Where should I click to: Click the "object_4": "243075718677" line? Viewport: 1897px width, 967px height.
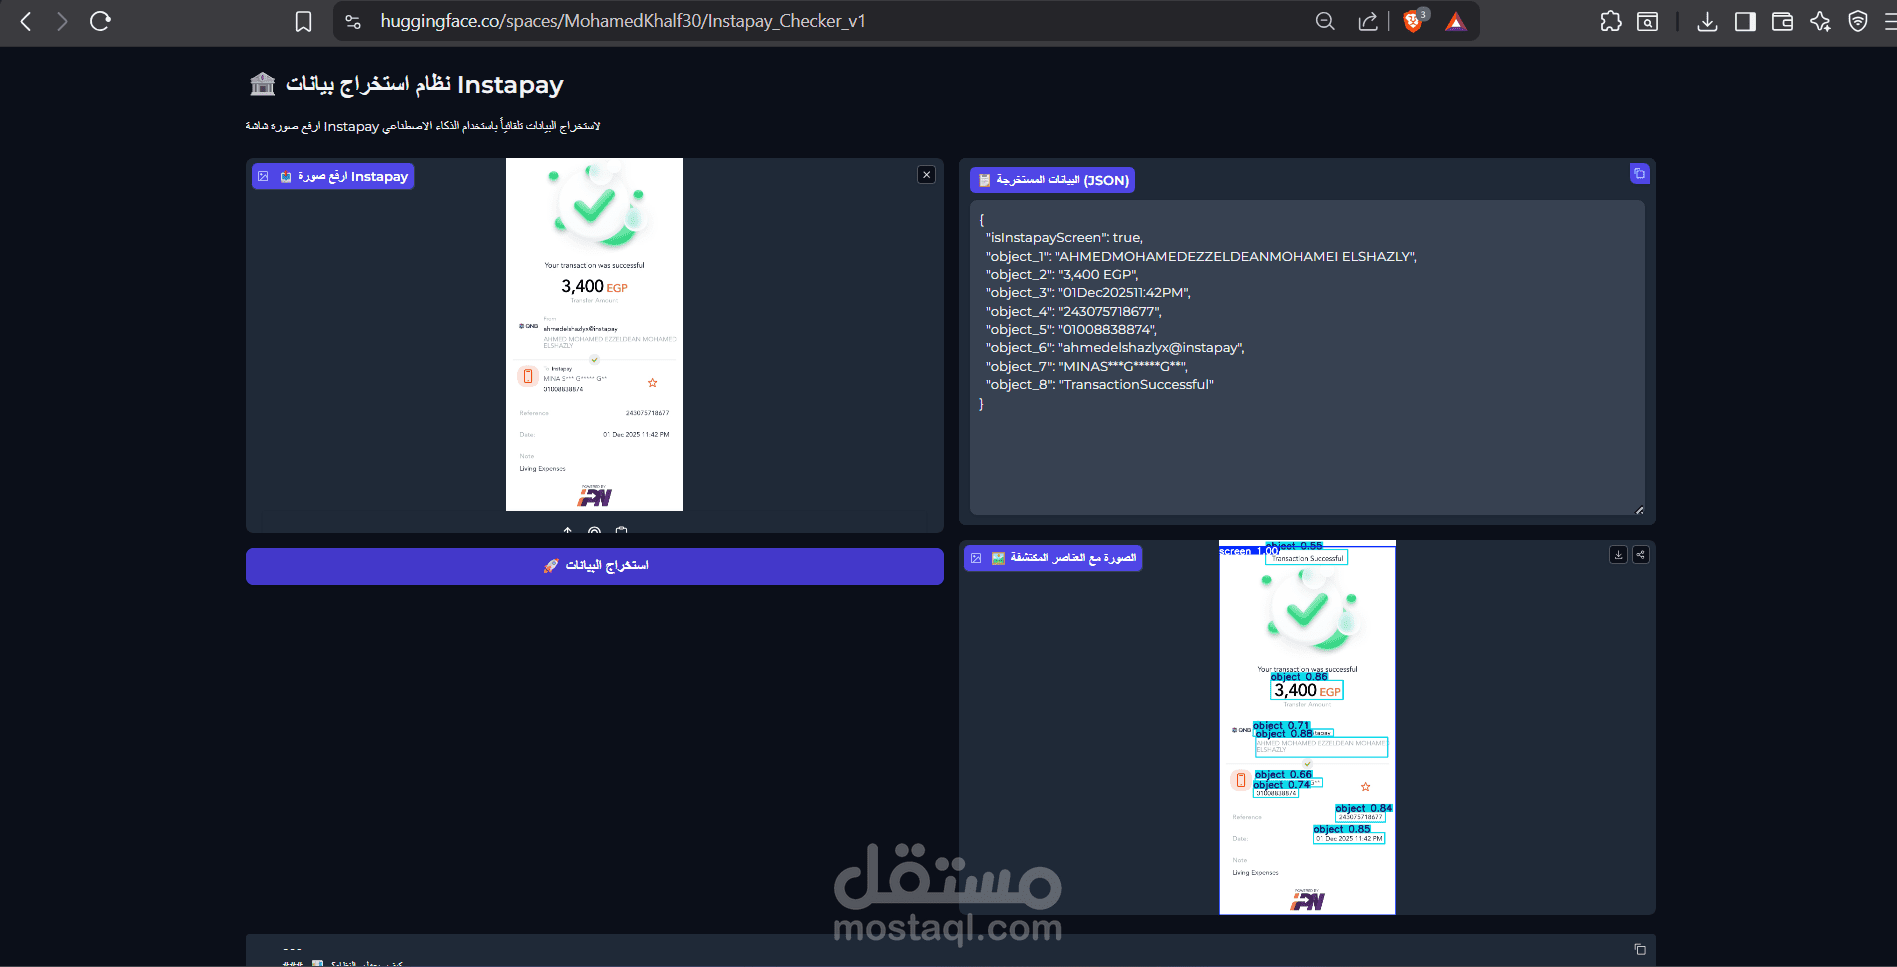(x=1073, y=312)
